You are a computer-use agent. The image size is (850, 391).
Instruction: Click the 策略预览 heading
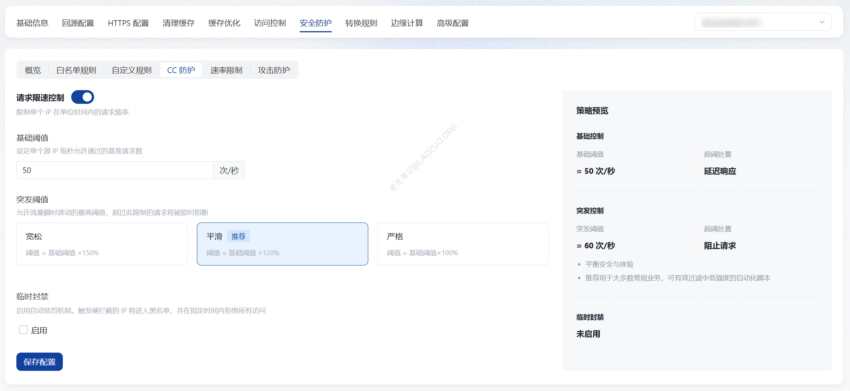(592, 111)
